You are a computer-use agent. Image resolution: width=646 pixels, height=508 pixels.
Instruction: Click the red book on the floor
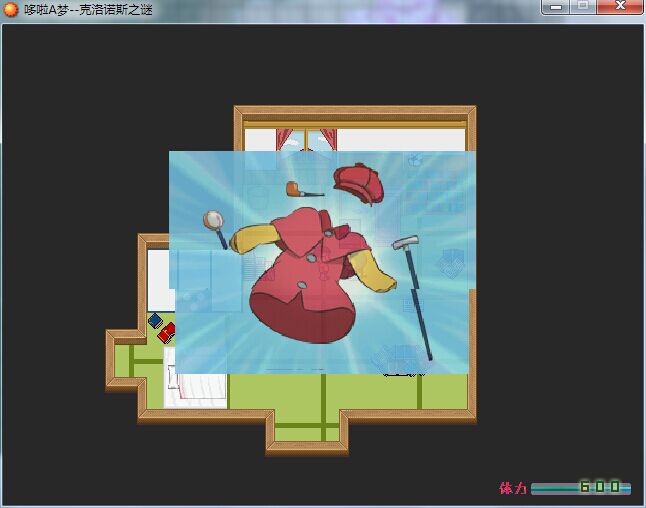166,333
